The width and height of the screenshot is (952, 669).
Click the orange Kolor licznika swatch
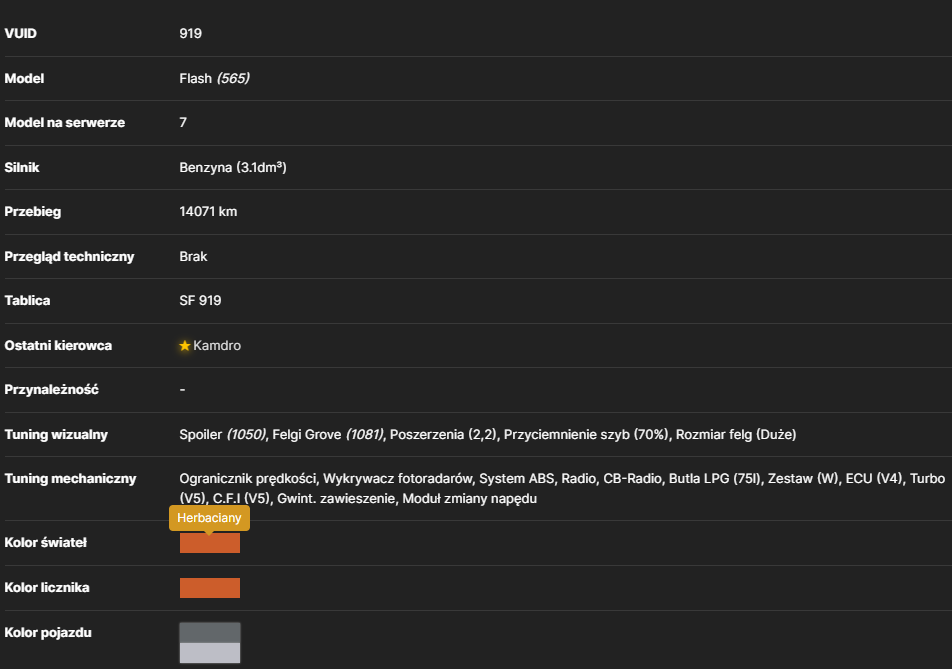click(x=209, y=588)
